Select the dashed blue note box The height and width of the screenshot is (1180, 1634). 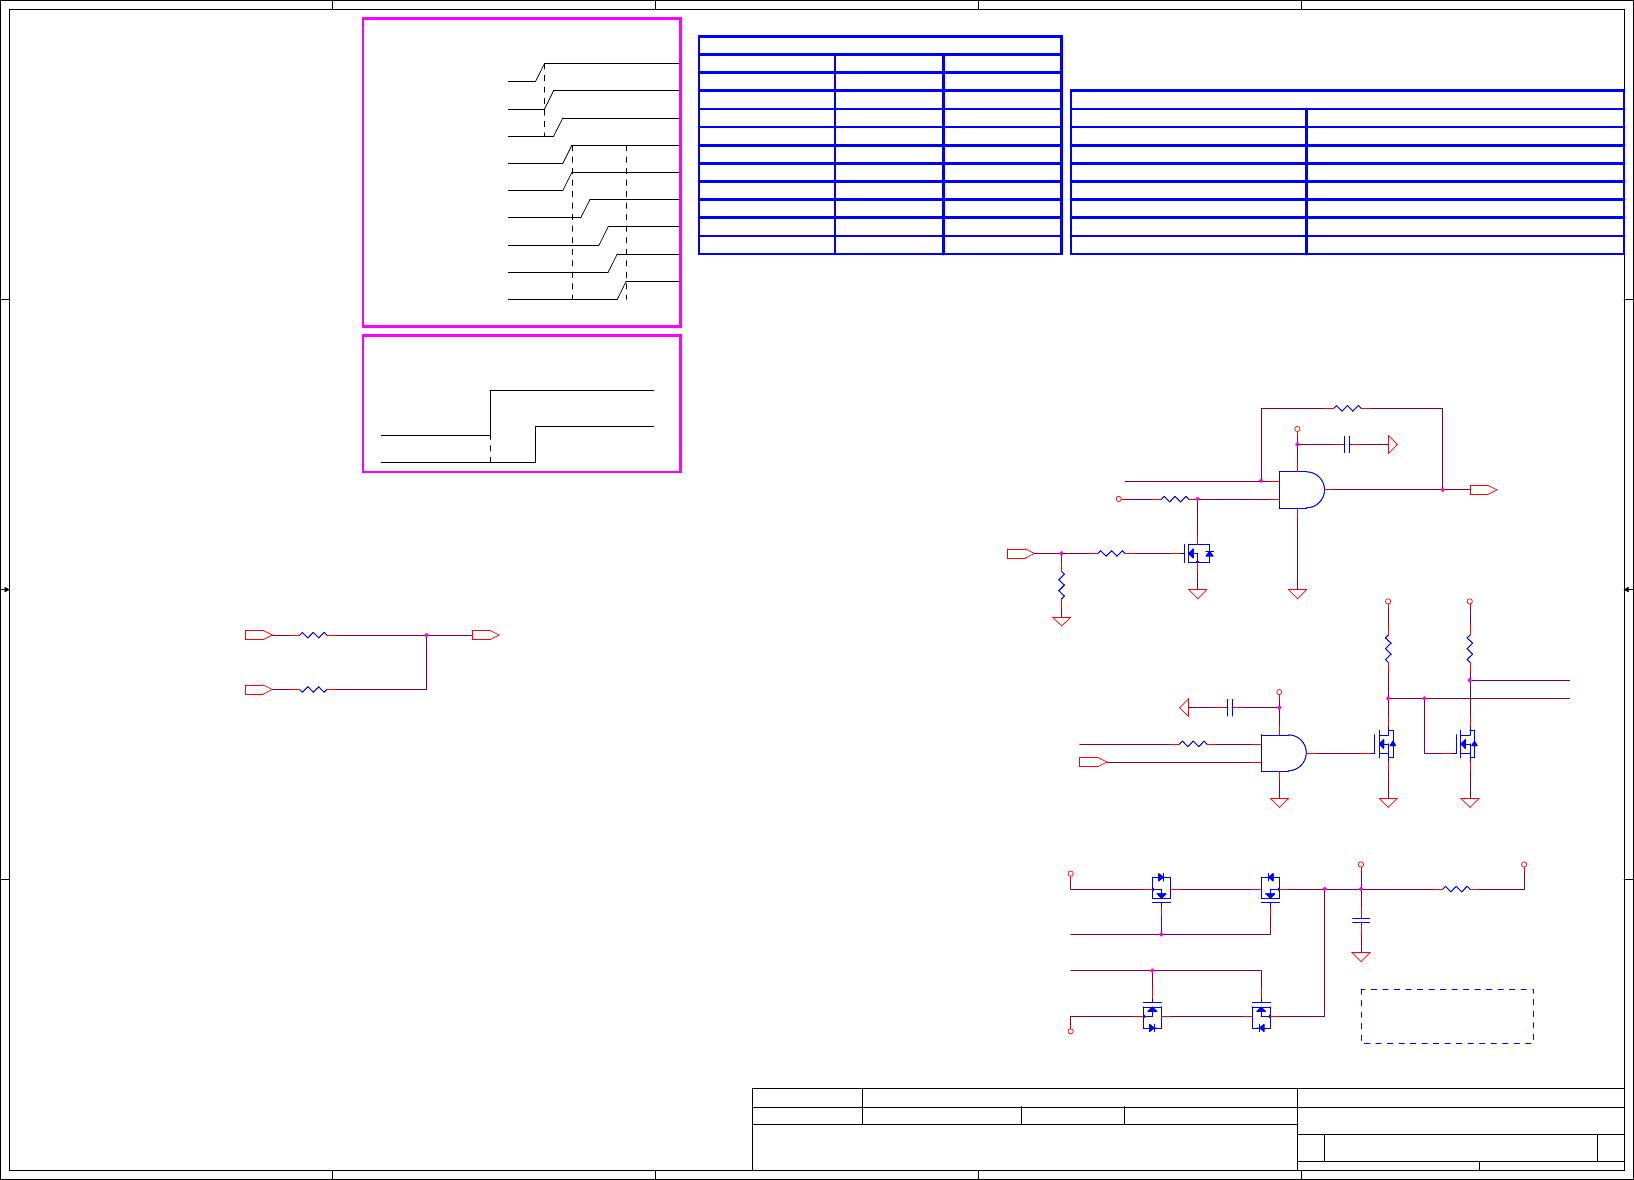(x=1447, y=1016)
